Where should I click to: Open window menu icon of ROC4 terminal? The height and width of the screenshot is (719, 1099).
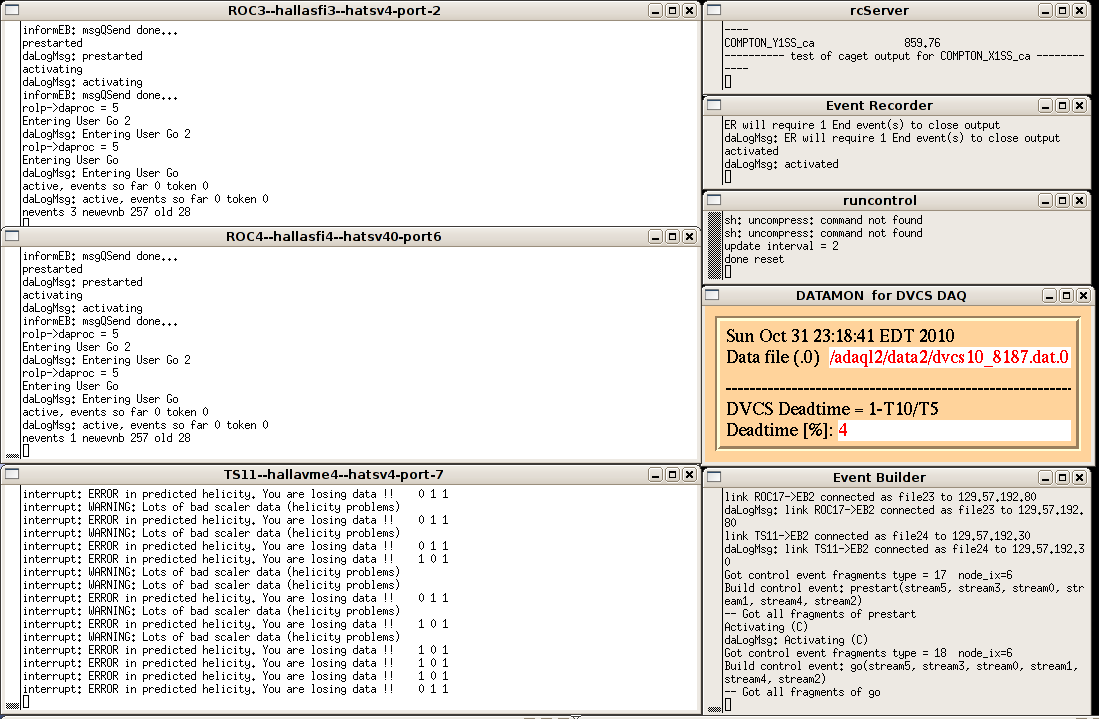(x=11, y=236)
